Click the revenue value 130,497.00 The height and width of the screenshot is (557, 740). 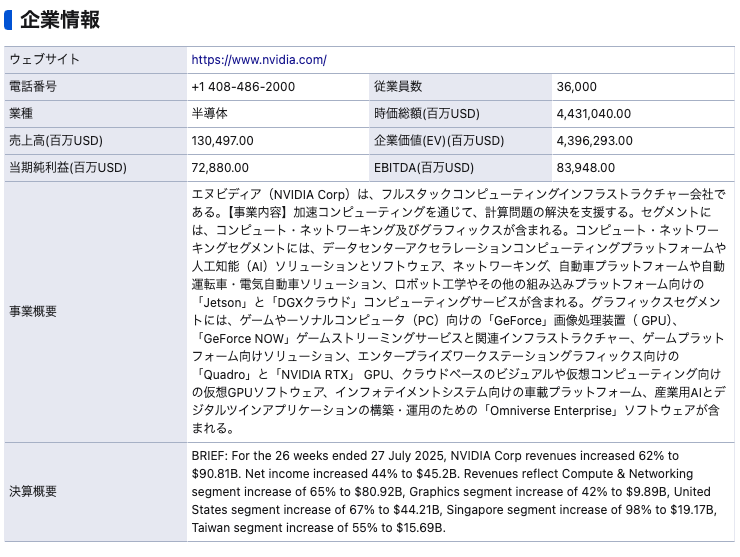[x=222, y=141]
